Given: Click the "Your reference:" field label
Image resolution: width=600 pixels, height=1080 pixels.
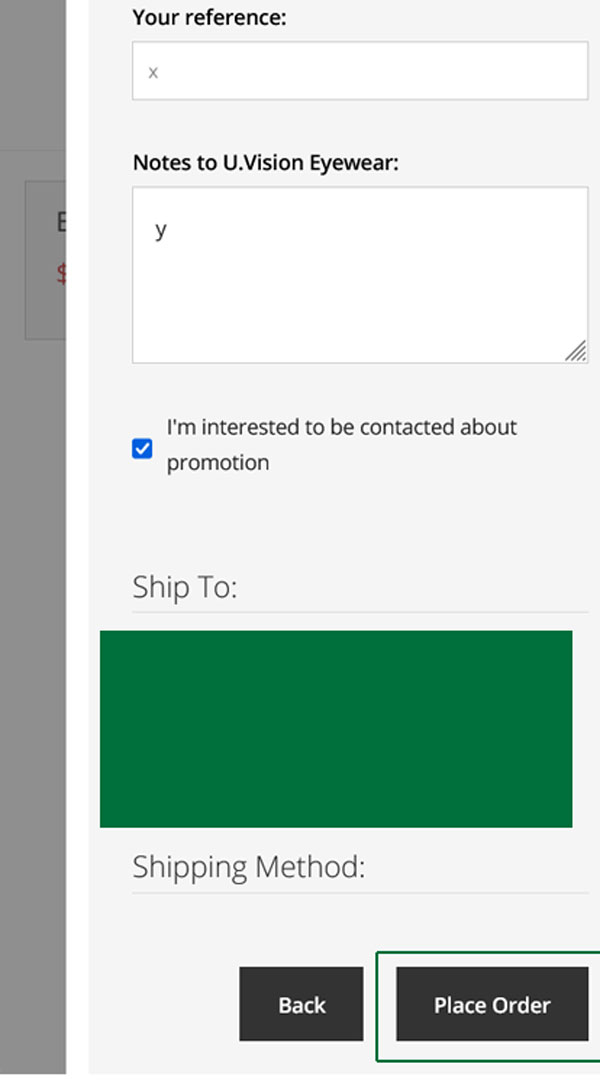Looking at the screenshot, I should coord(209,17).
